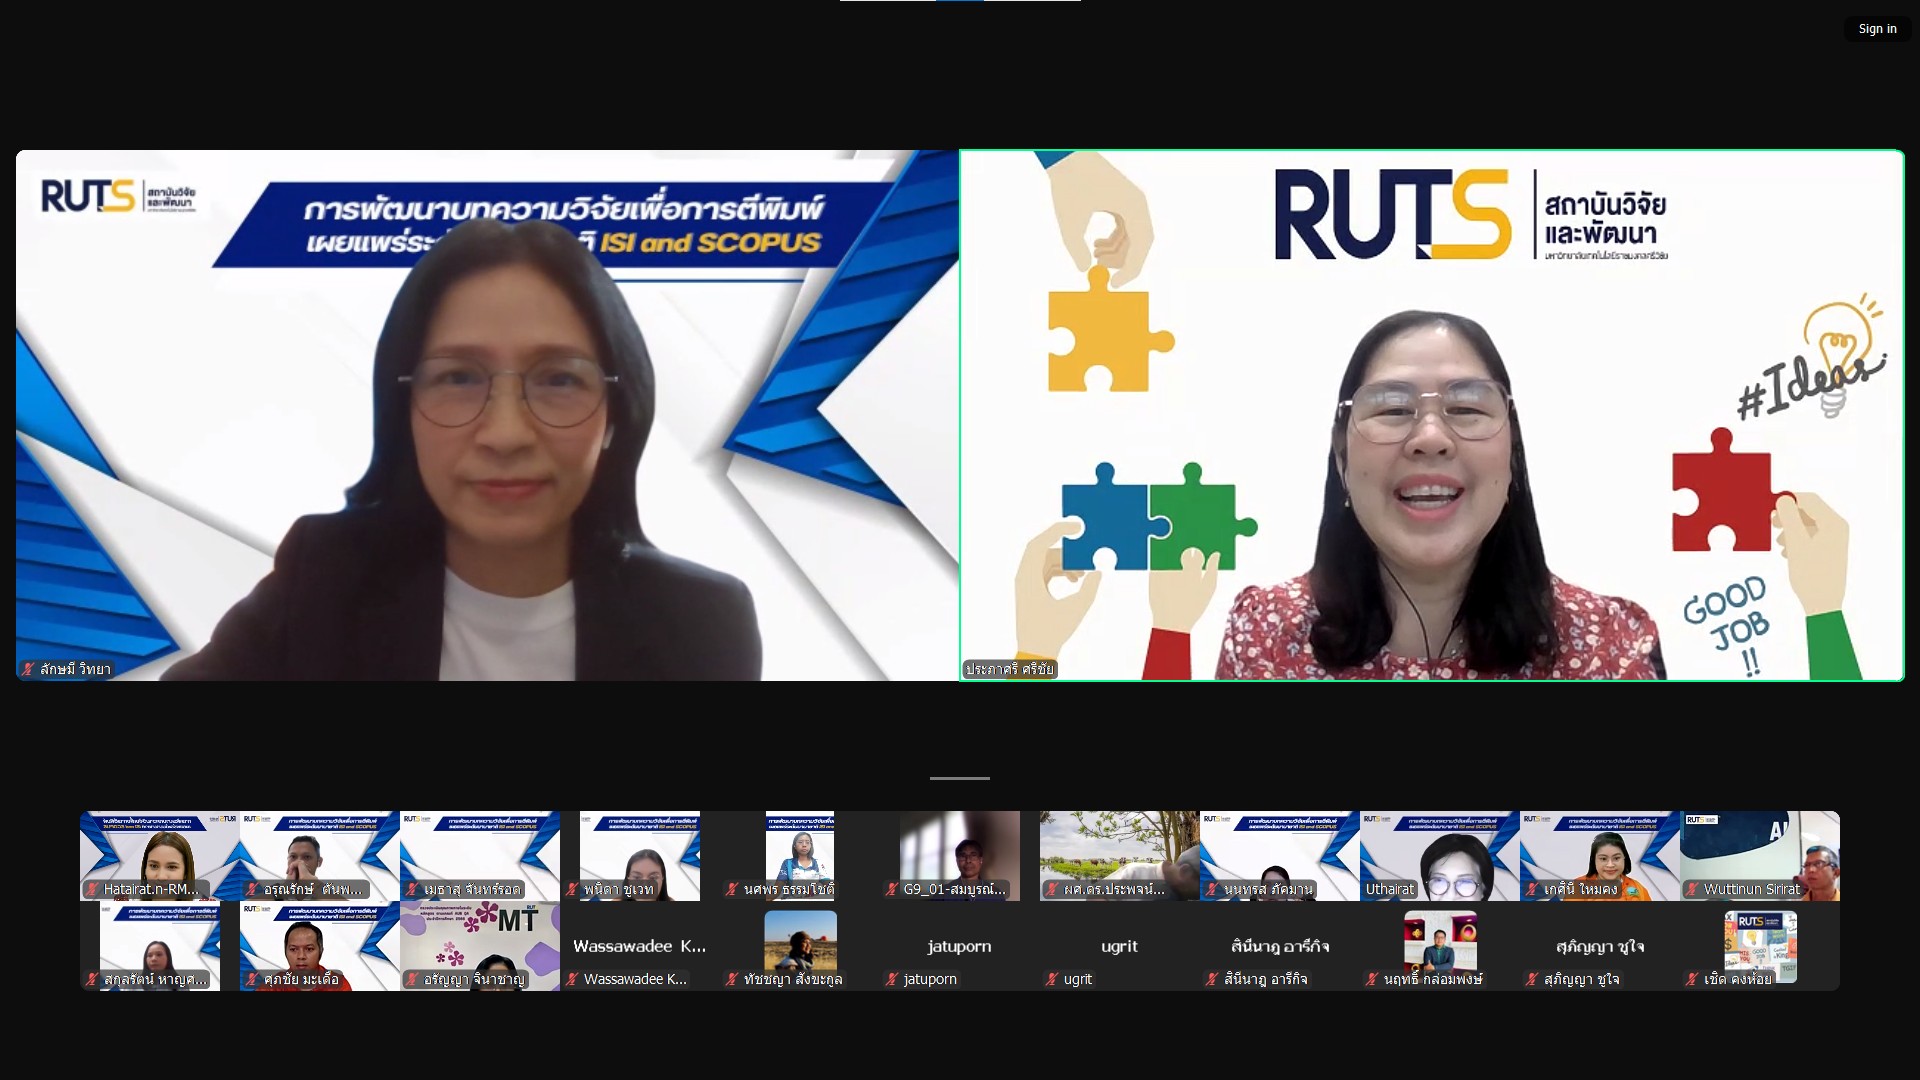Click muted mic icon for Hatairat.n-RM
This screenshot has width=1920, height=1080.
point(92,889)
